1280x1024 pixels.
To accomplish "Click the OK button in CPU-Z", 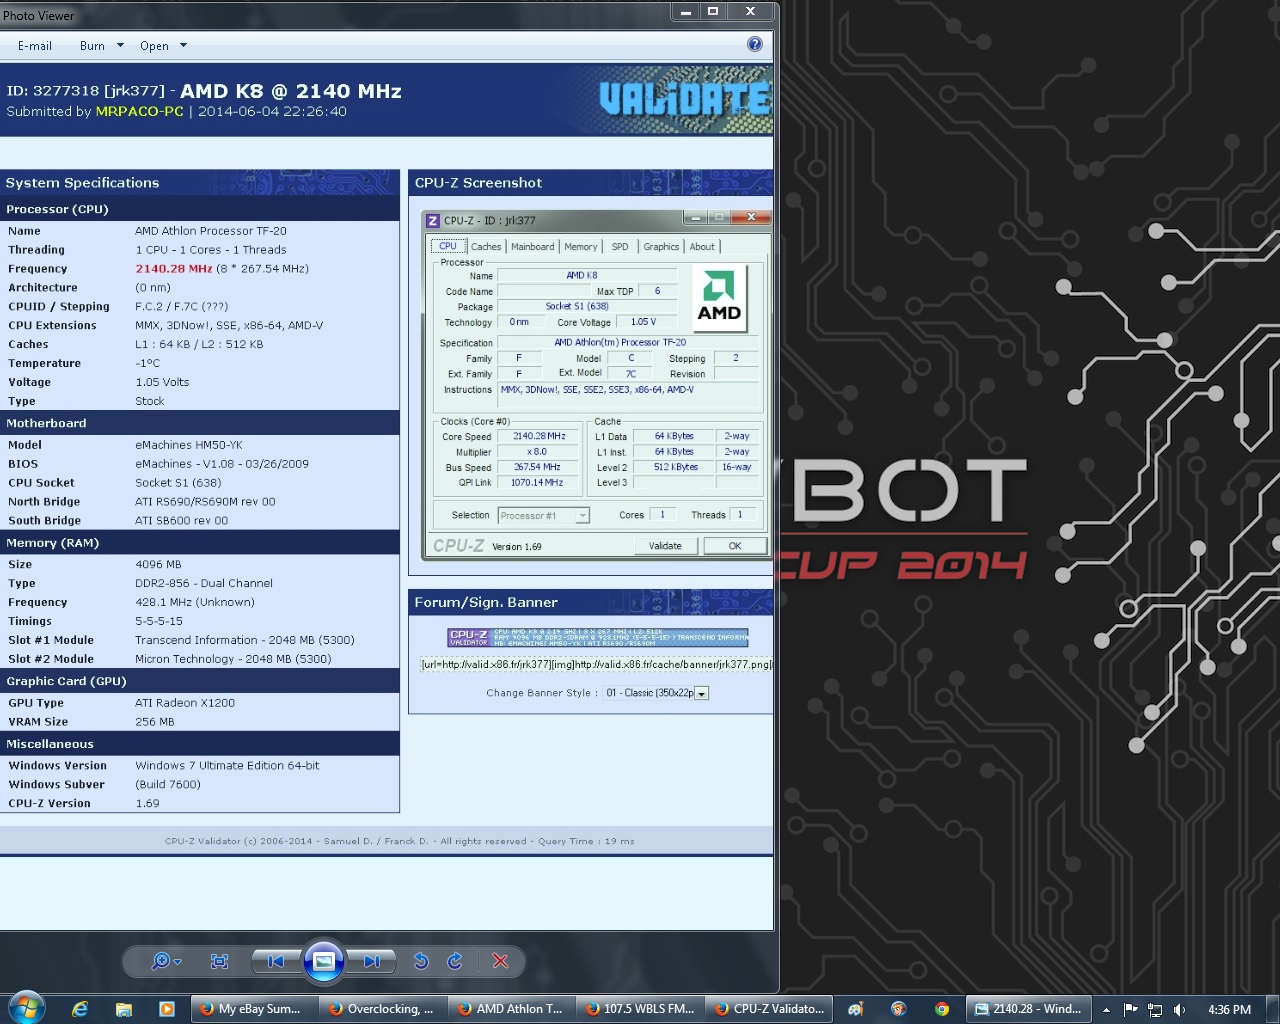I will click(x=735, y=546).
